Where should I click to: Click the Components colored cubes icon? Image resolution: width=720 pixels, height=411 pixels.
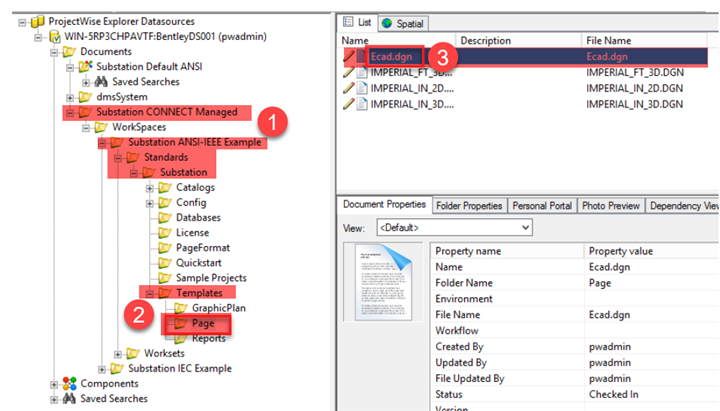(69, 383)
